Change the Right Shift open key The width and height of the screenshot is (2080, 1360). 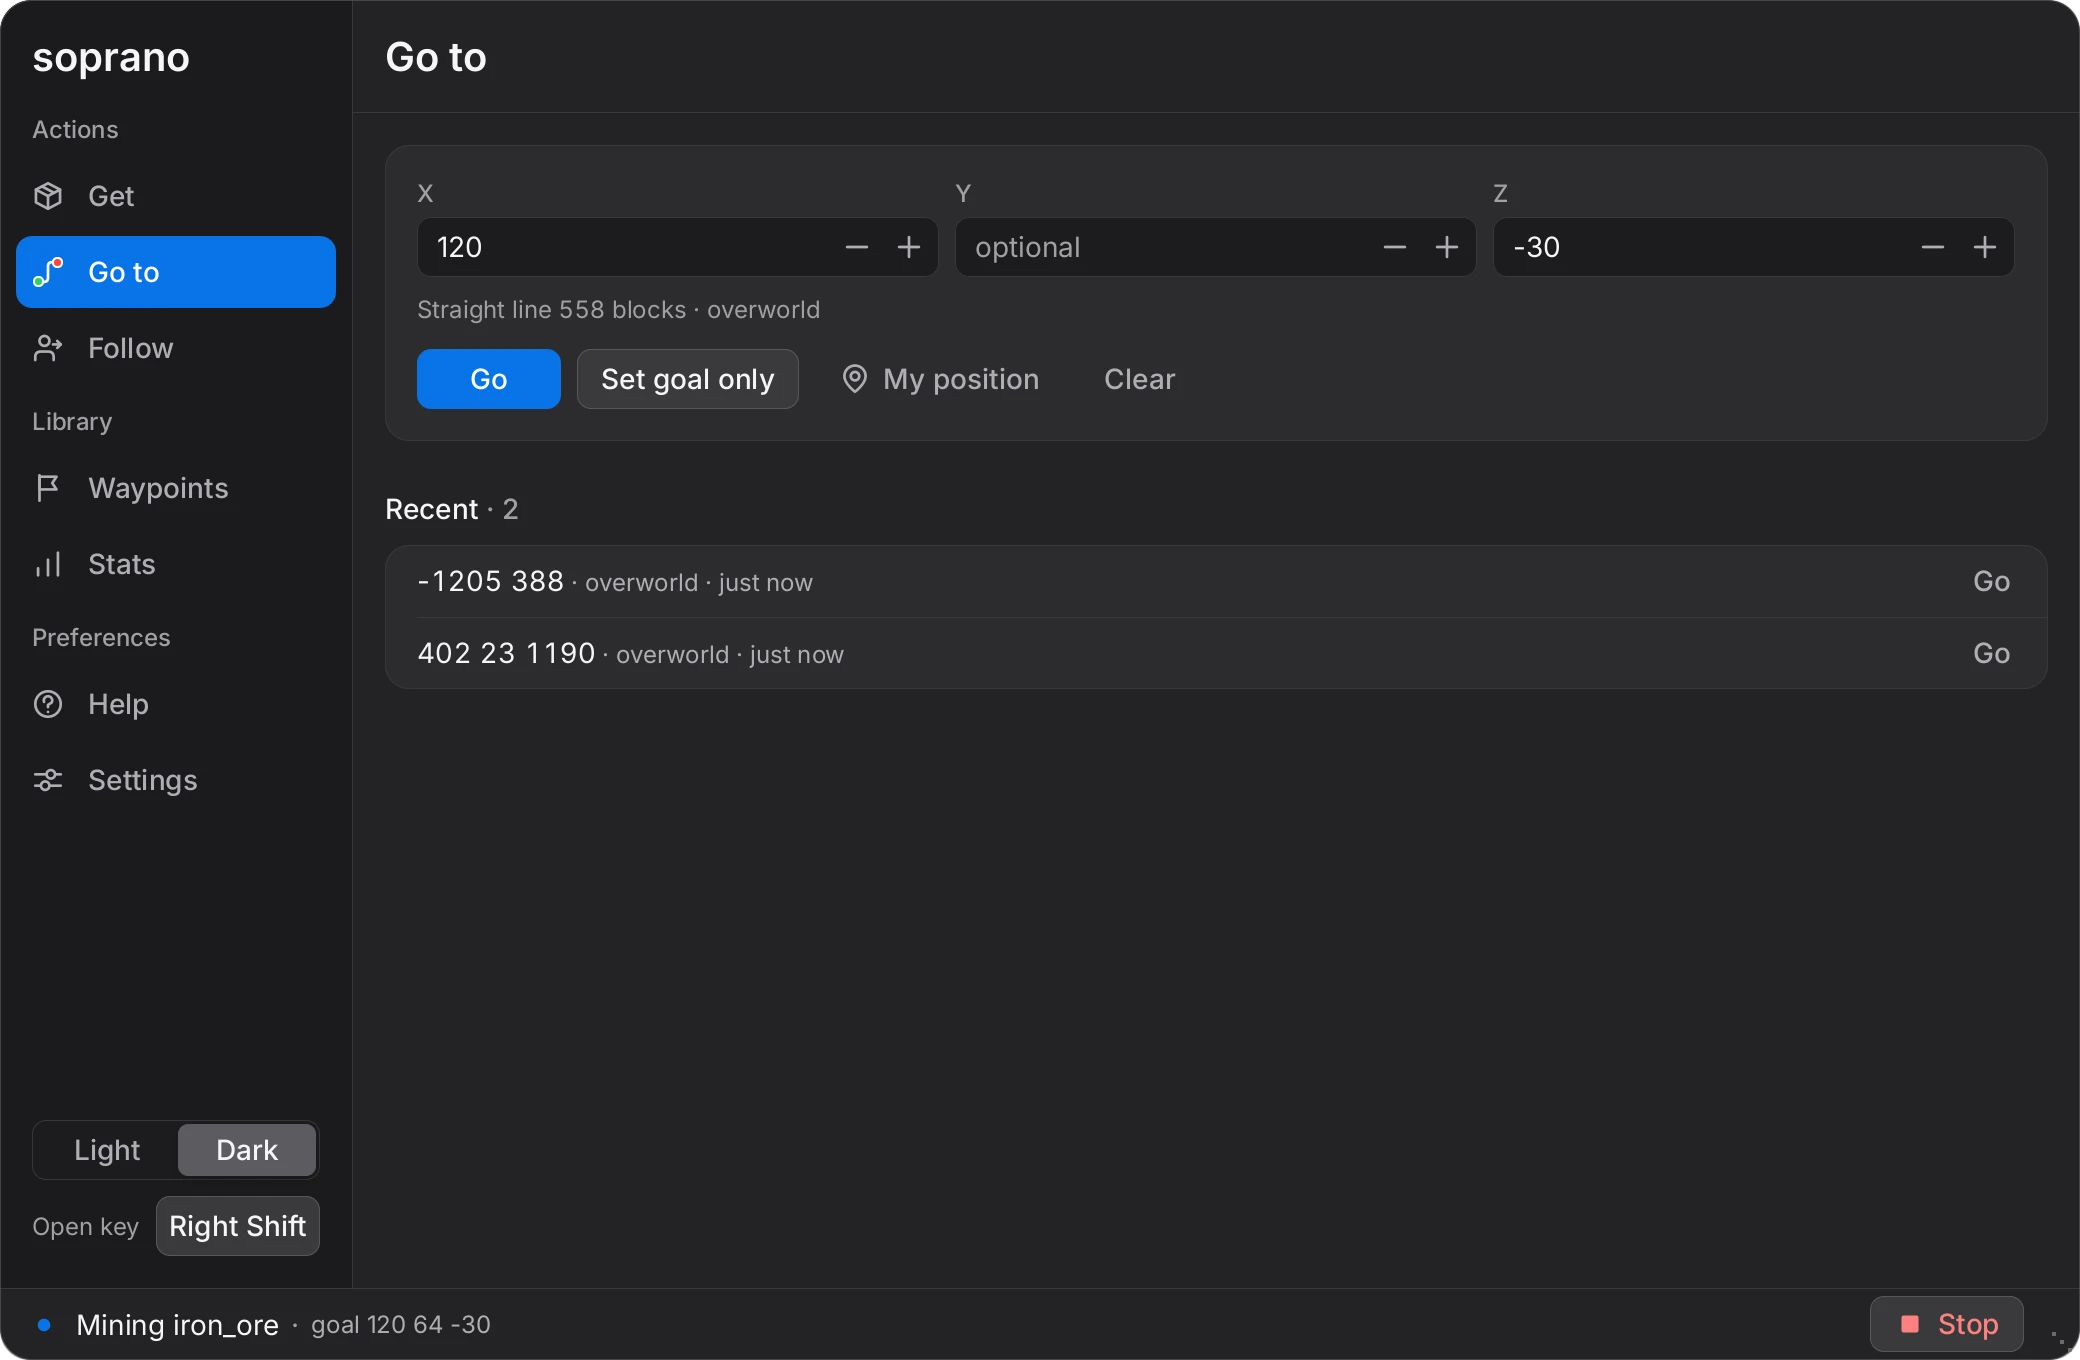pos(238,1226)
